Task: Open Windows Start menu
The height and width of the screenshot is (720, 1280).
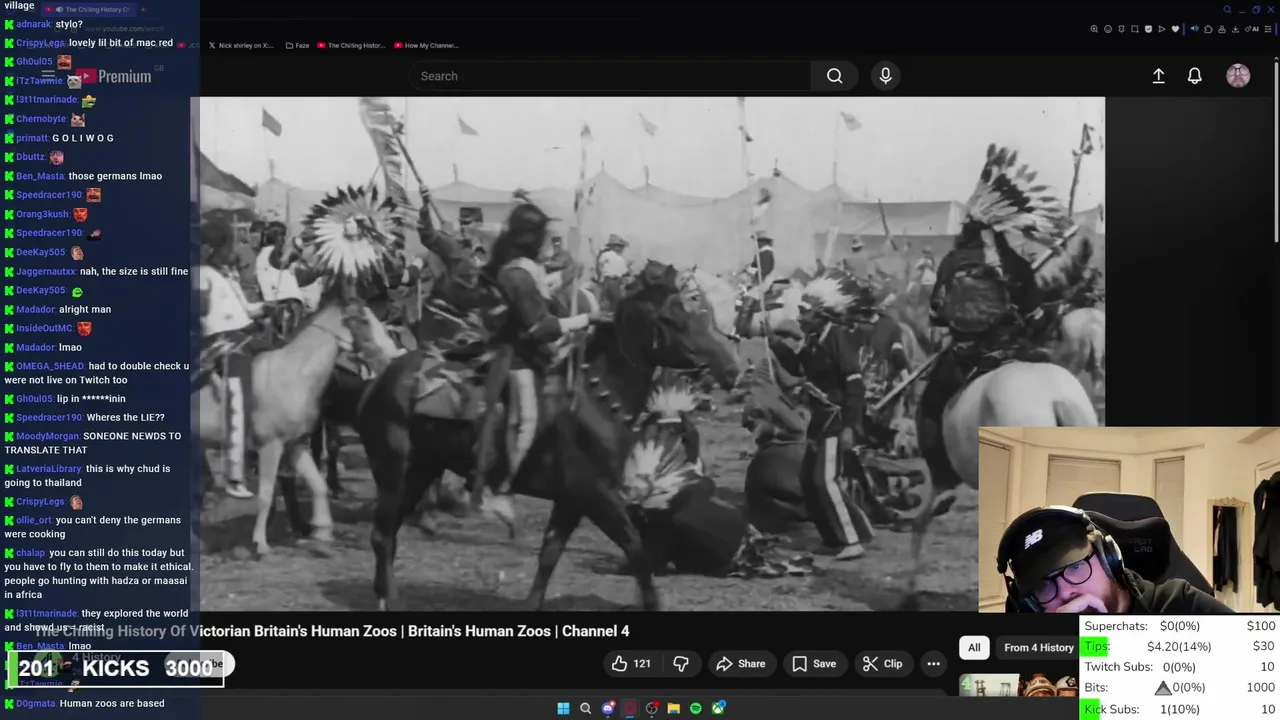Action: click(563, 708)
